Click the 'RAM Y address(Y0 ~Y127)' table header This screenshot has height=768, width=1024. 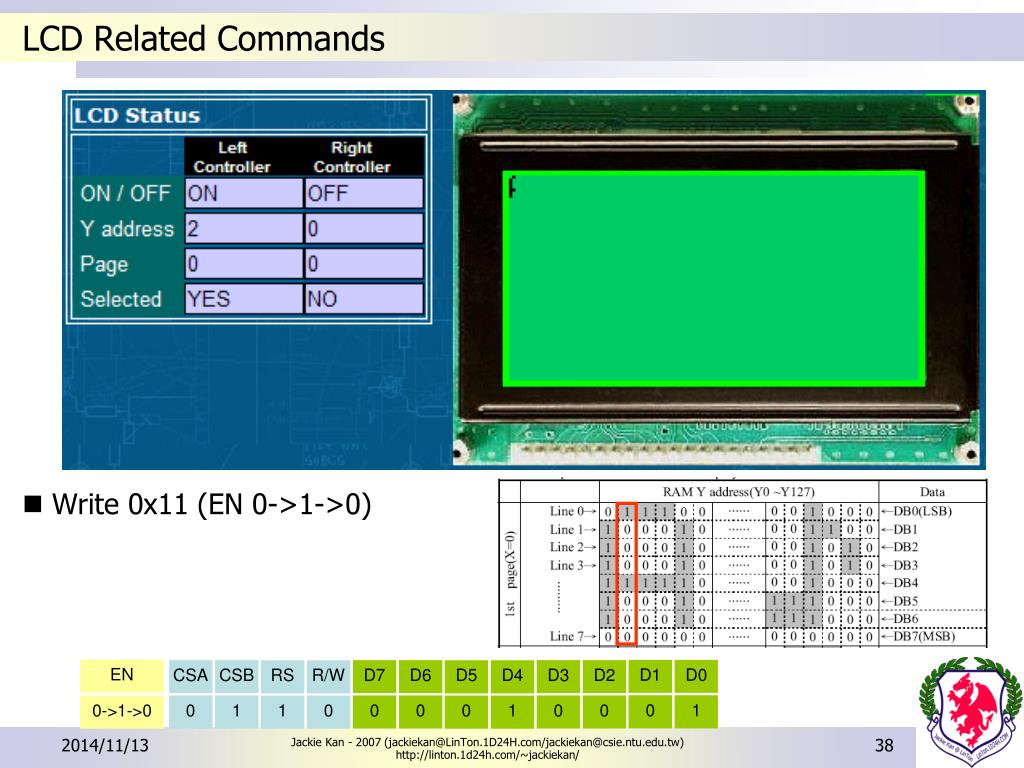point(739,492)
